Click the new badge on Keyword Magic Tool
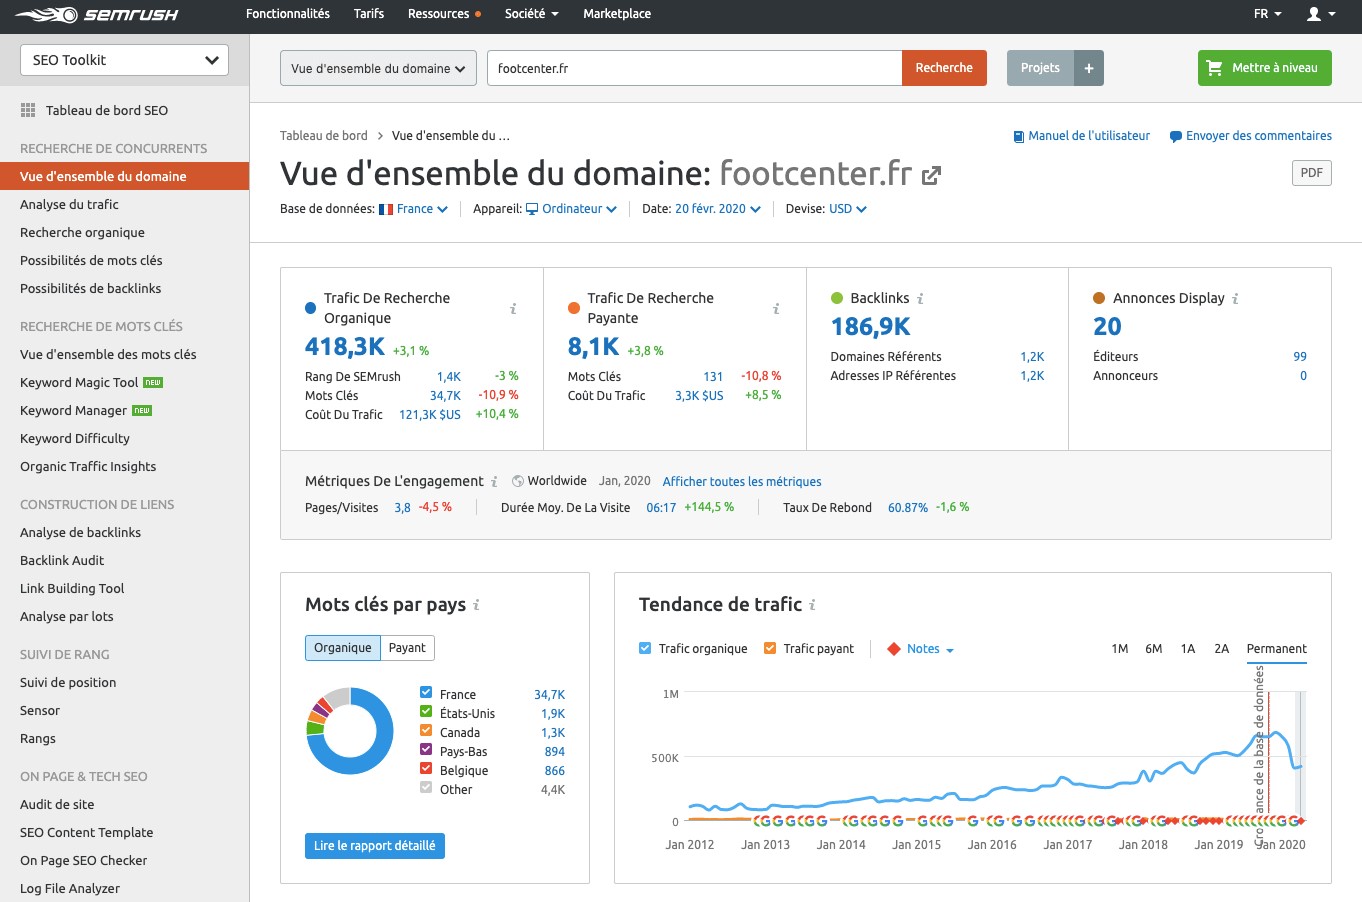Viewport: 1362px width, 902px height. point(153,382)
